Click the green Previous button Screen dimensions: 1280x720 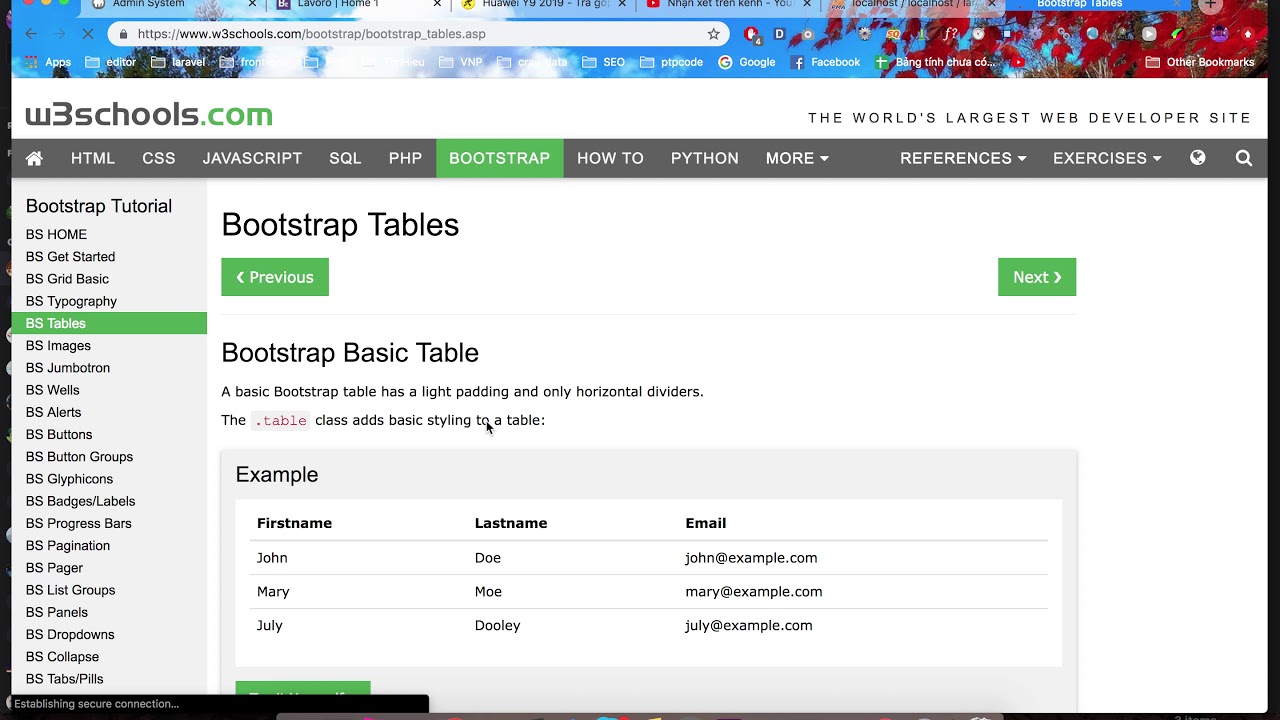pos(275,277)
